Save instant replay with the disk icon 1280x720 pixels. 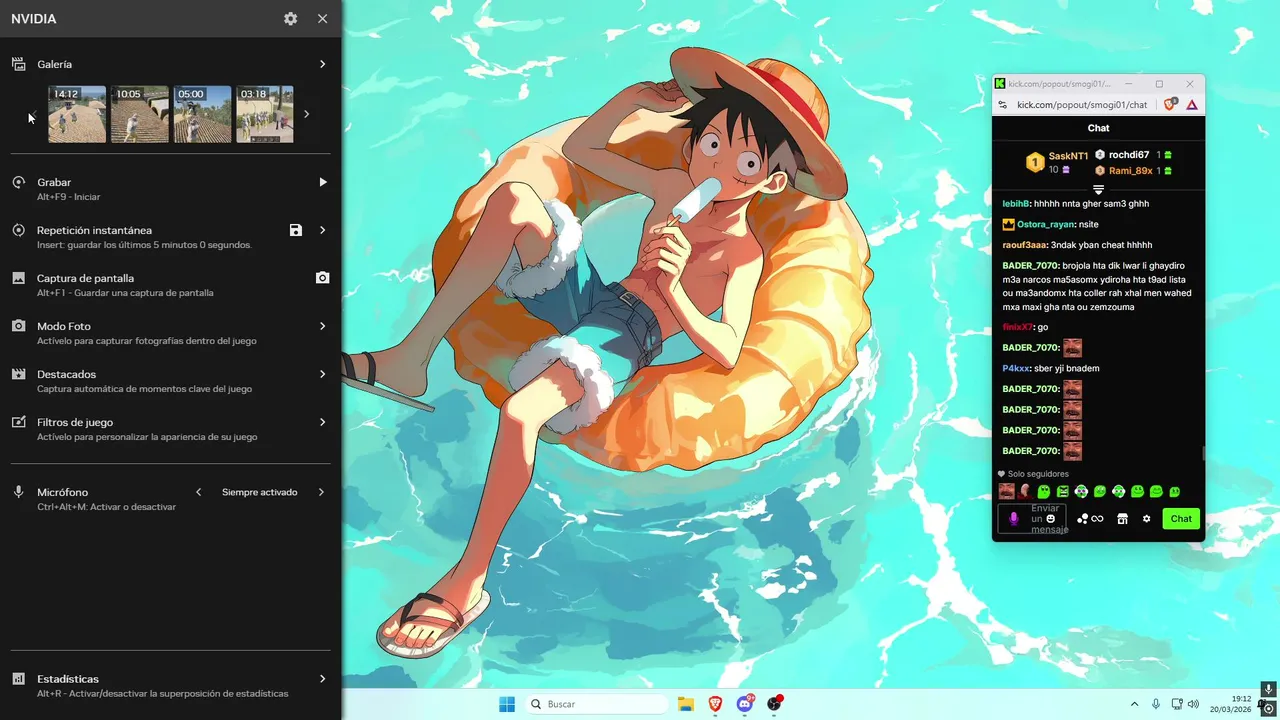pos(296,230)
